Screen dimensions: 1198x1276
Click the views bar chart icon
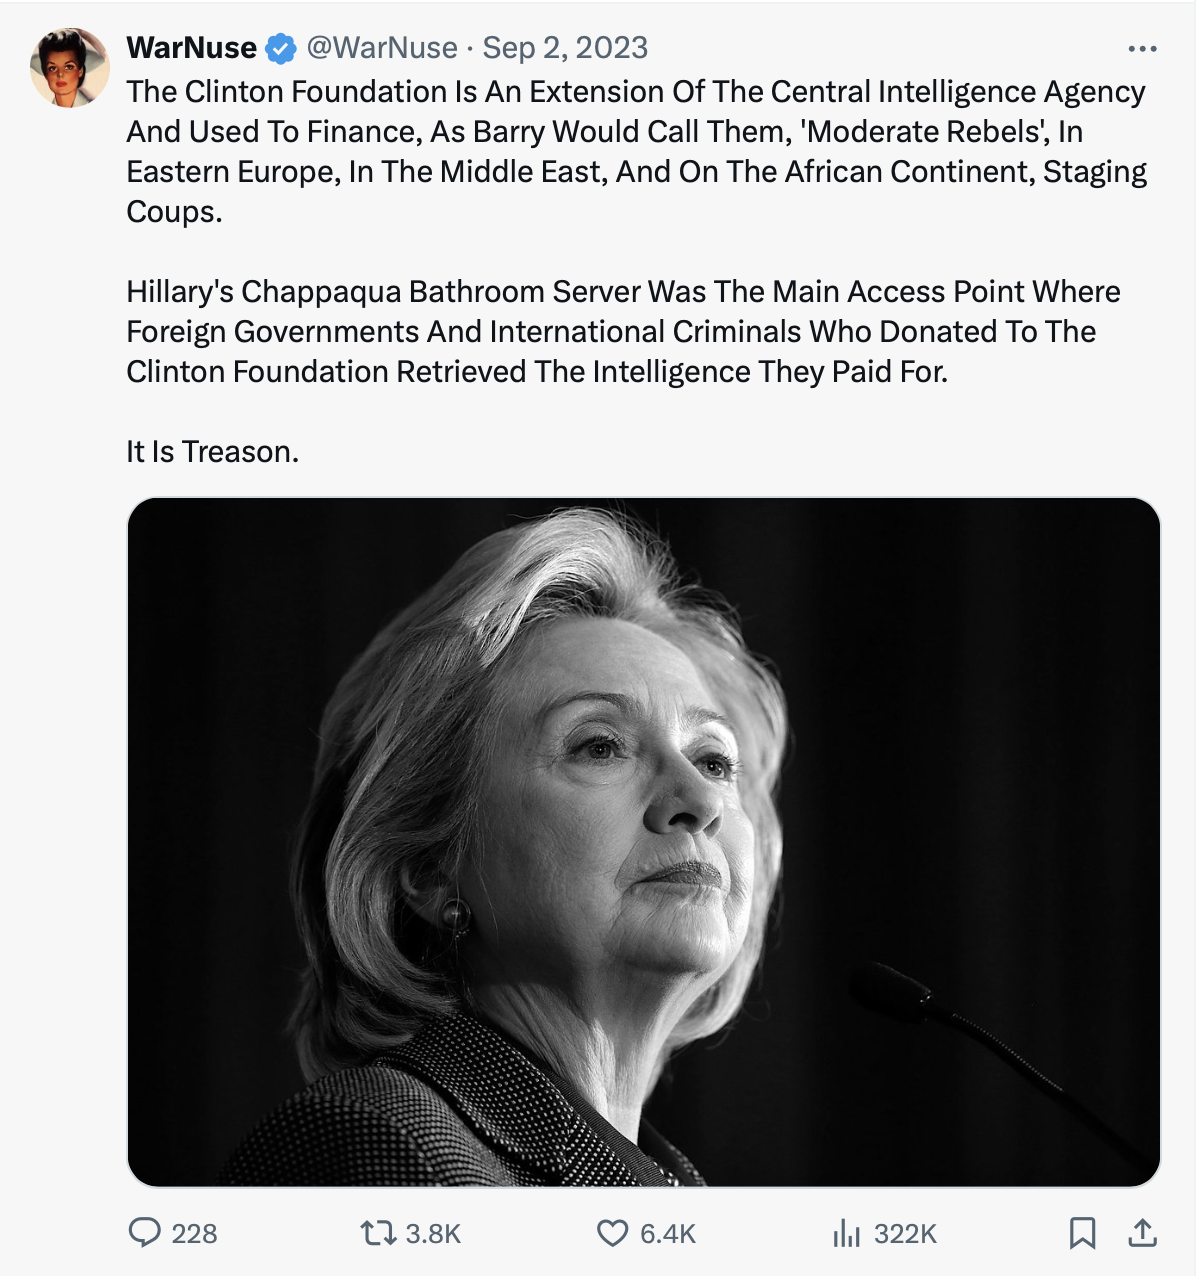click(x=846, y=1233)
